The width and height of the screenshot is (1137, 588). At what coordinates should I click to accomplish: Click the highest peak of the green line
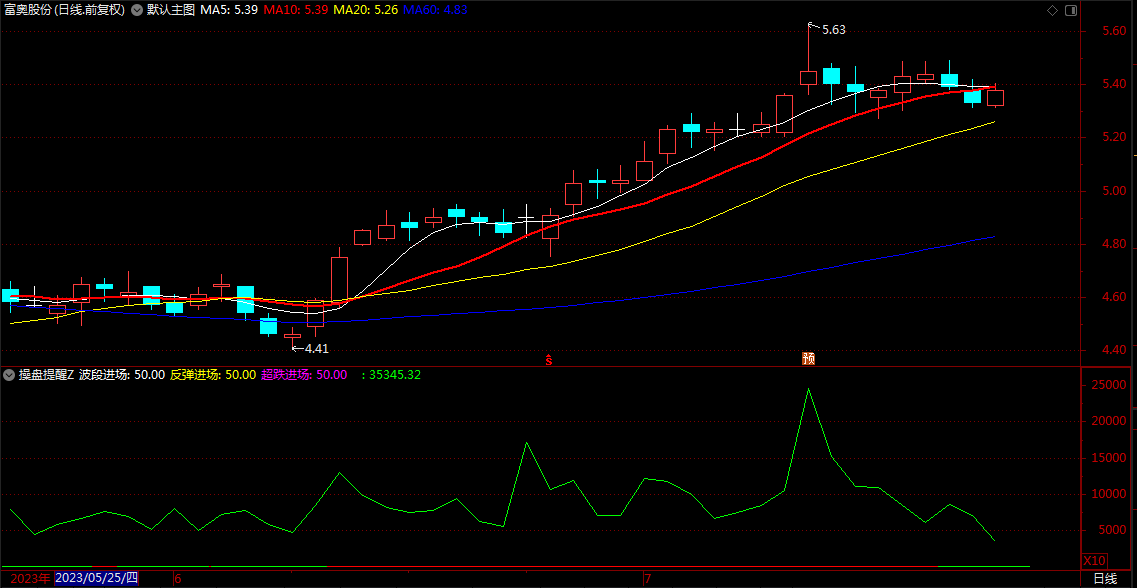pos(809,389)
